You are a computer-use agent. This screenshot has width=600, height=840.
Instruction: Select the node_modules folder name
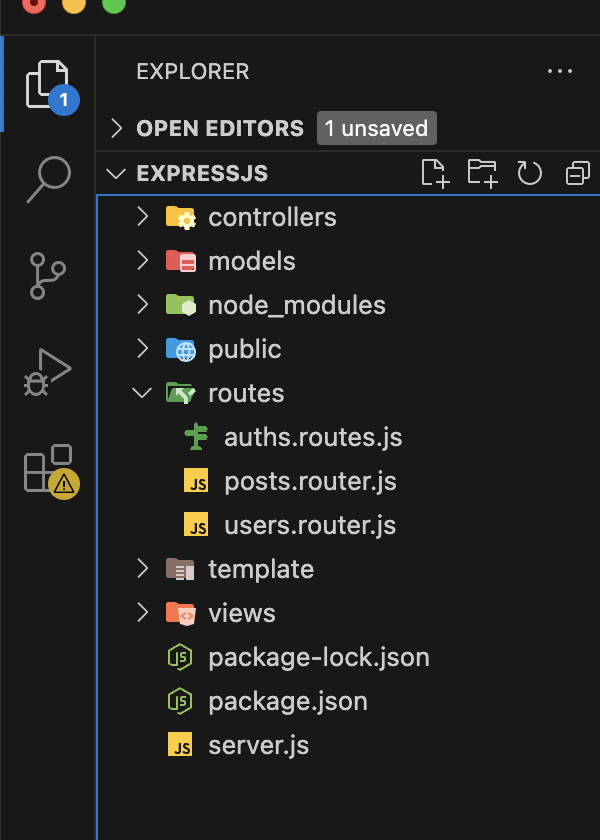click(297, 306)
